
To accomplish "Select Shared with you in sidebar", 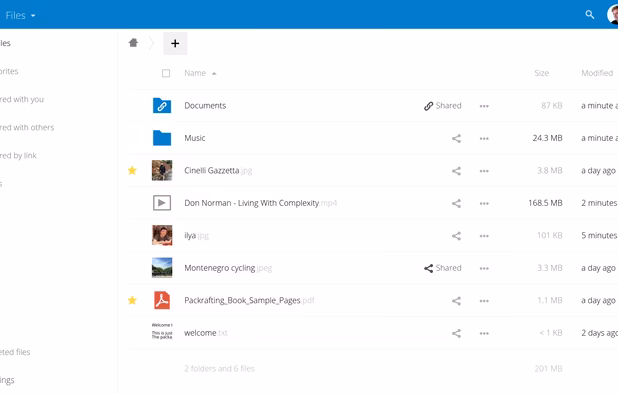I will [x=22, y=99].
